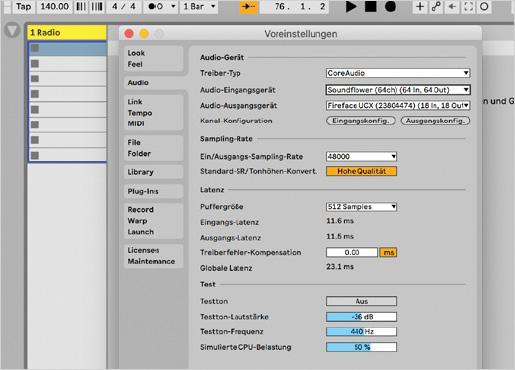Click the Treiberfehler-Kompensation 0.00 field
This screenshot has width=515, height=370.
tap(352, 252)
